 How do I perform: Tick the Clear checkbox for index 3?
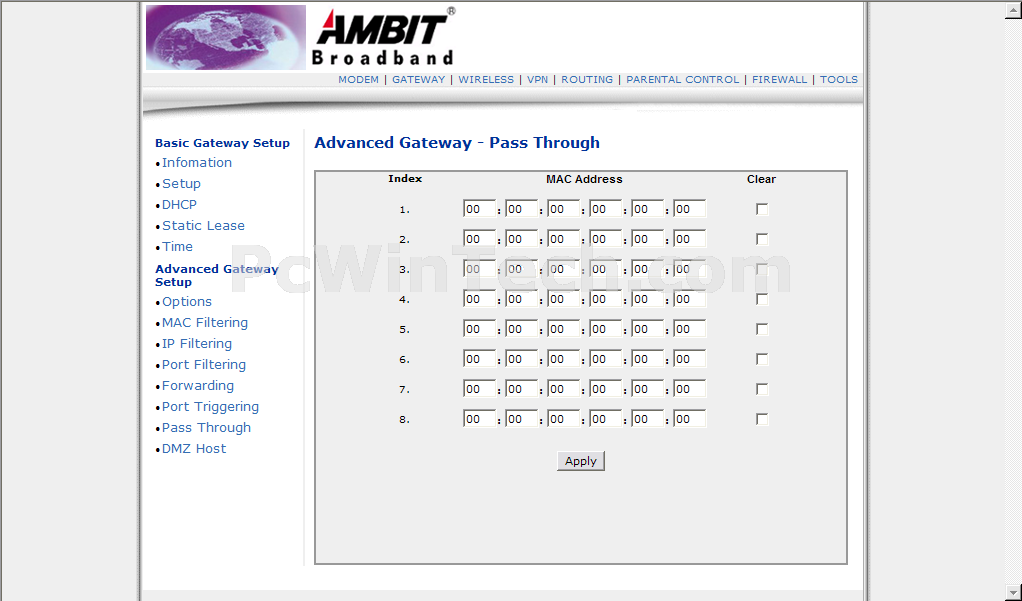point(762,269)
